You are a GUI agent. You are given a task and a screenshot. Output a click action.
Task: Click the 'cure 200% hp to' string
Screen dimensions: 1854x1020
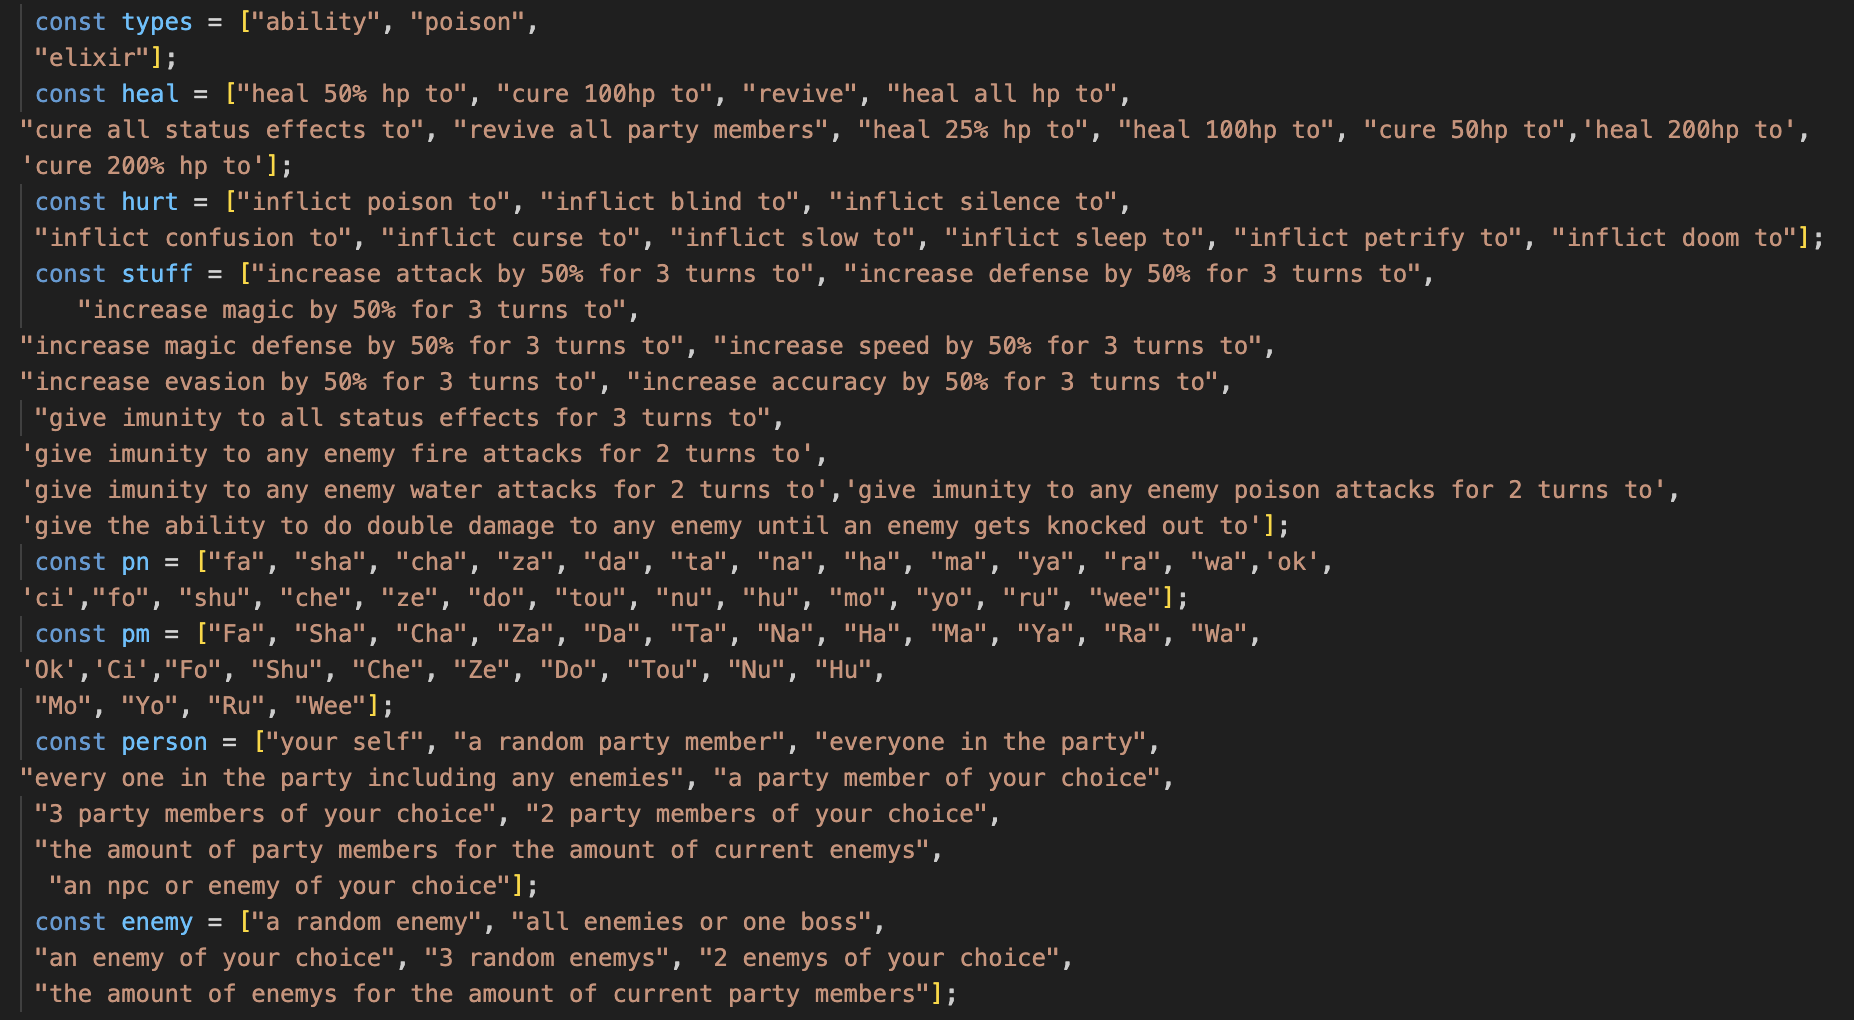click(150, 166)
